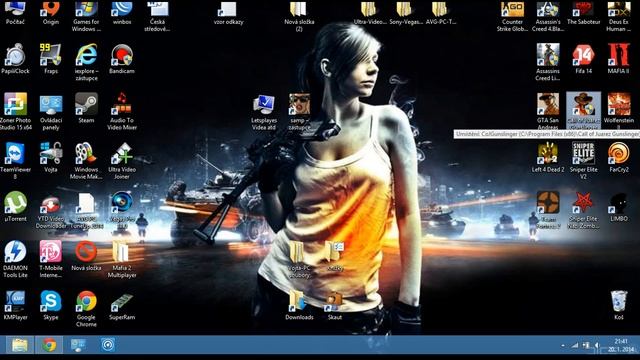Viewport: 640px width, 360px height.
Task: Open Vegas Pro shortcut icon
Action: coord(122,210)
